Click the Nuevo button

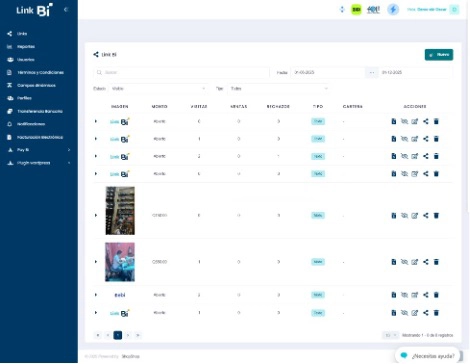point(439,55)
